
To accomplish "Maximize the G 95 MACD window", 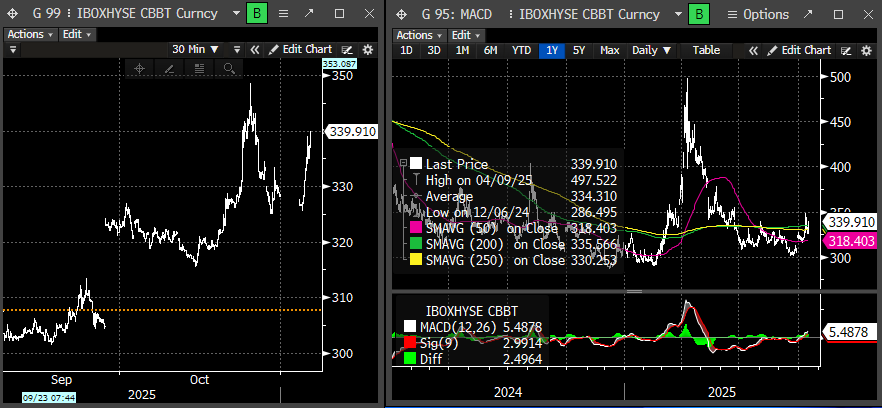I will [x=838, y=14].
